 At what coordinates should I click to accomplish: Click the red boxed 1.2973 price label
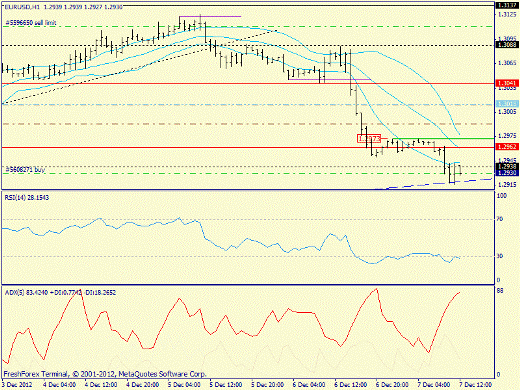(x=369, y=138)
